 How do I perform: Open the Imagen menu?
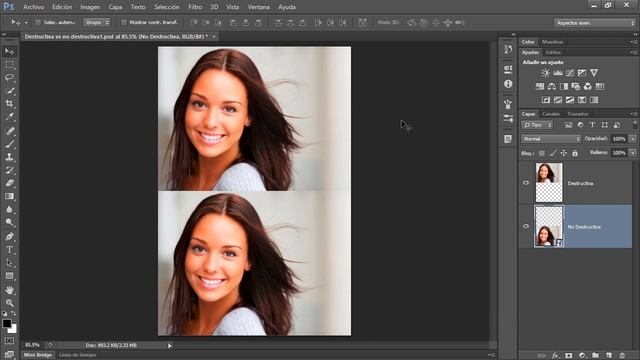90,7
